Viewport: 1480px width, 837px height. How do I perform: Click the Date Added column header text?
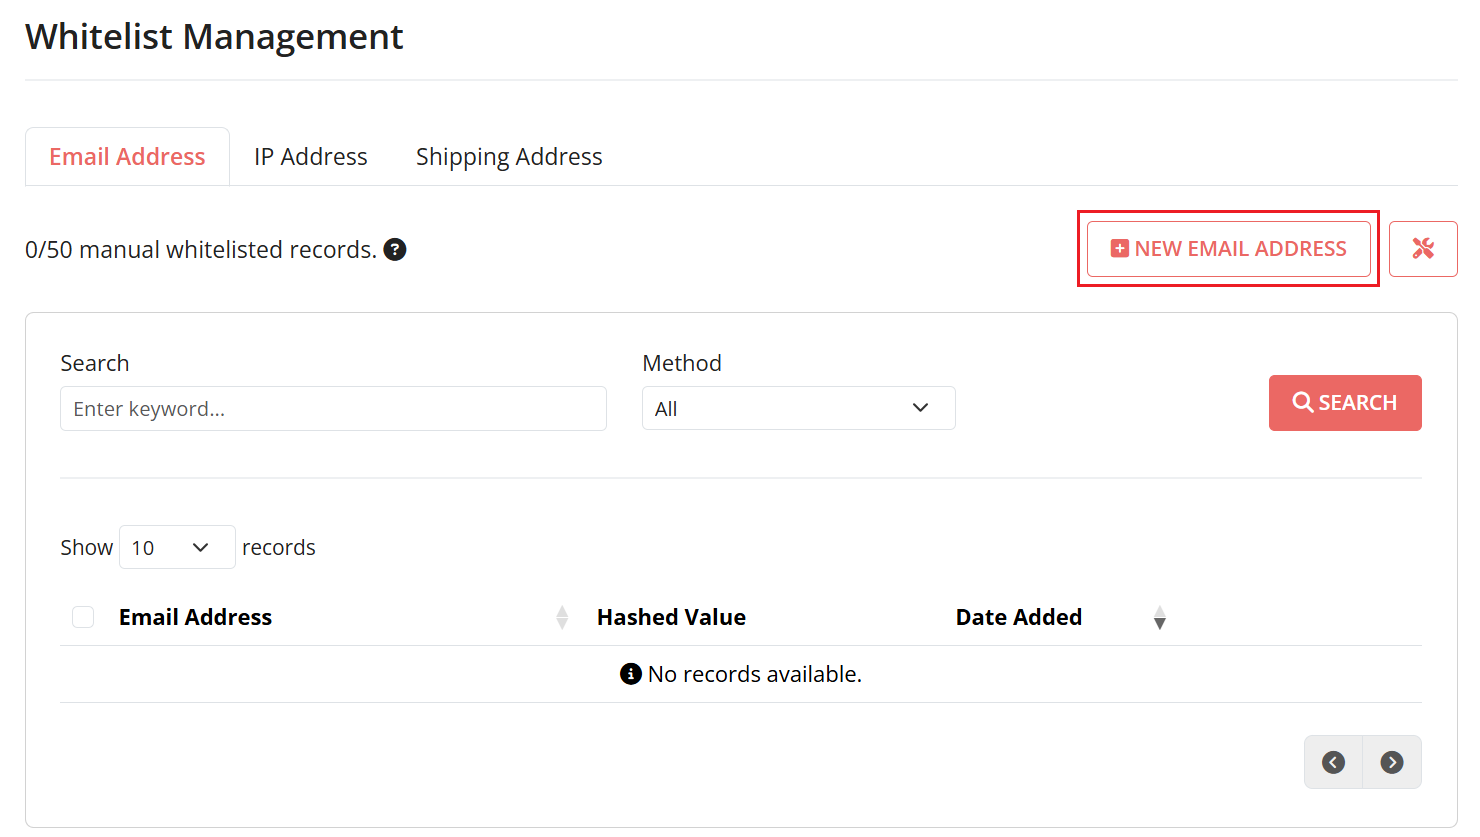point(1018,618)
